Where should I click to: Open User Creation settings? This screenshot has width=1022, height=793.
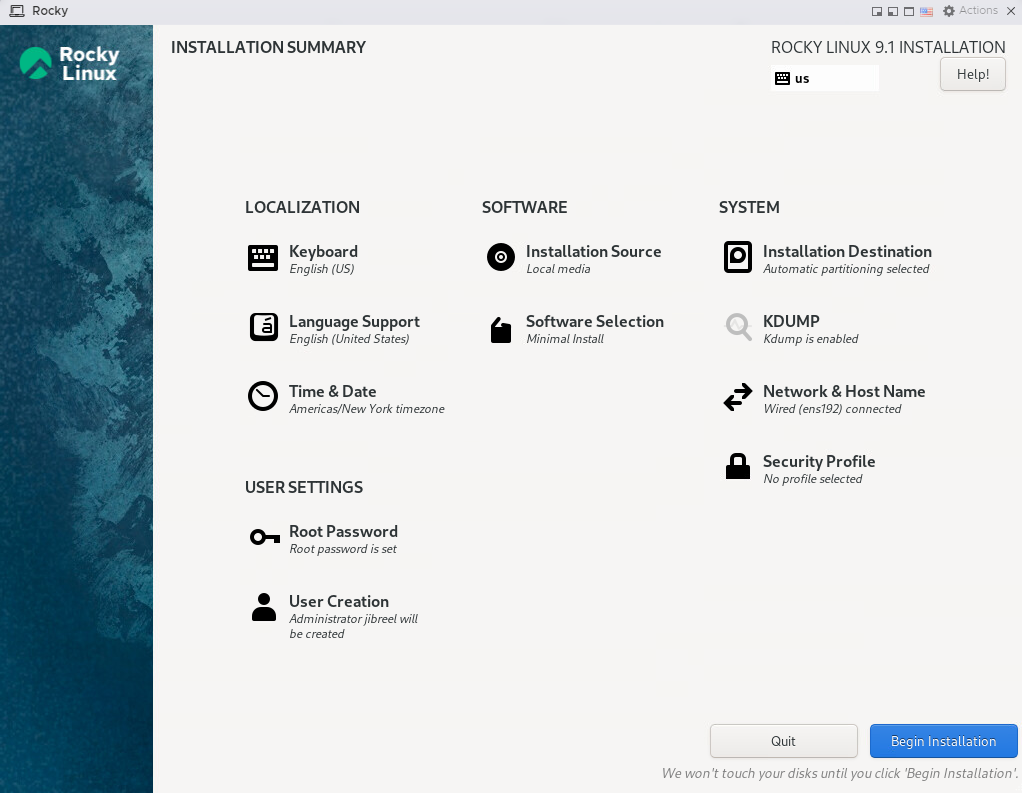click(338, 601)
